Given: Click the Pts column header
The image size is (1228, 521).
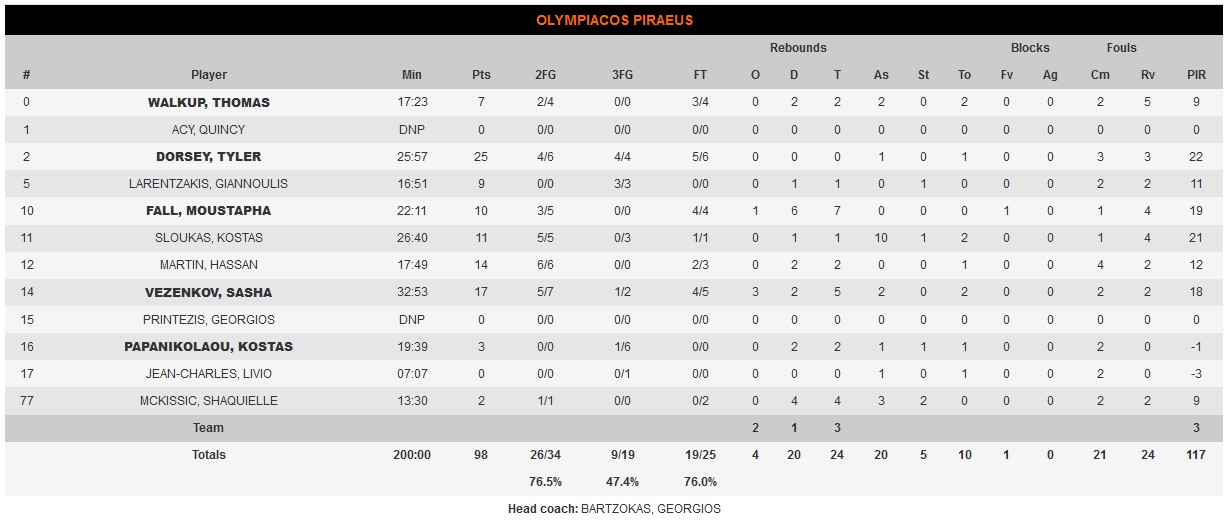Looking at the screenshot, I should pyautogui.click(x=481, y=75).
